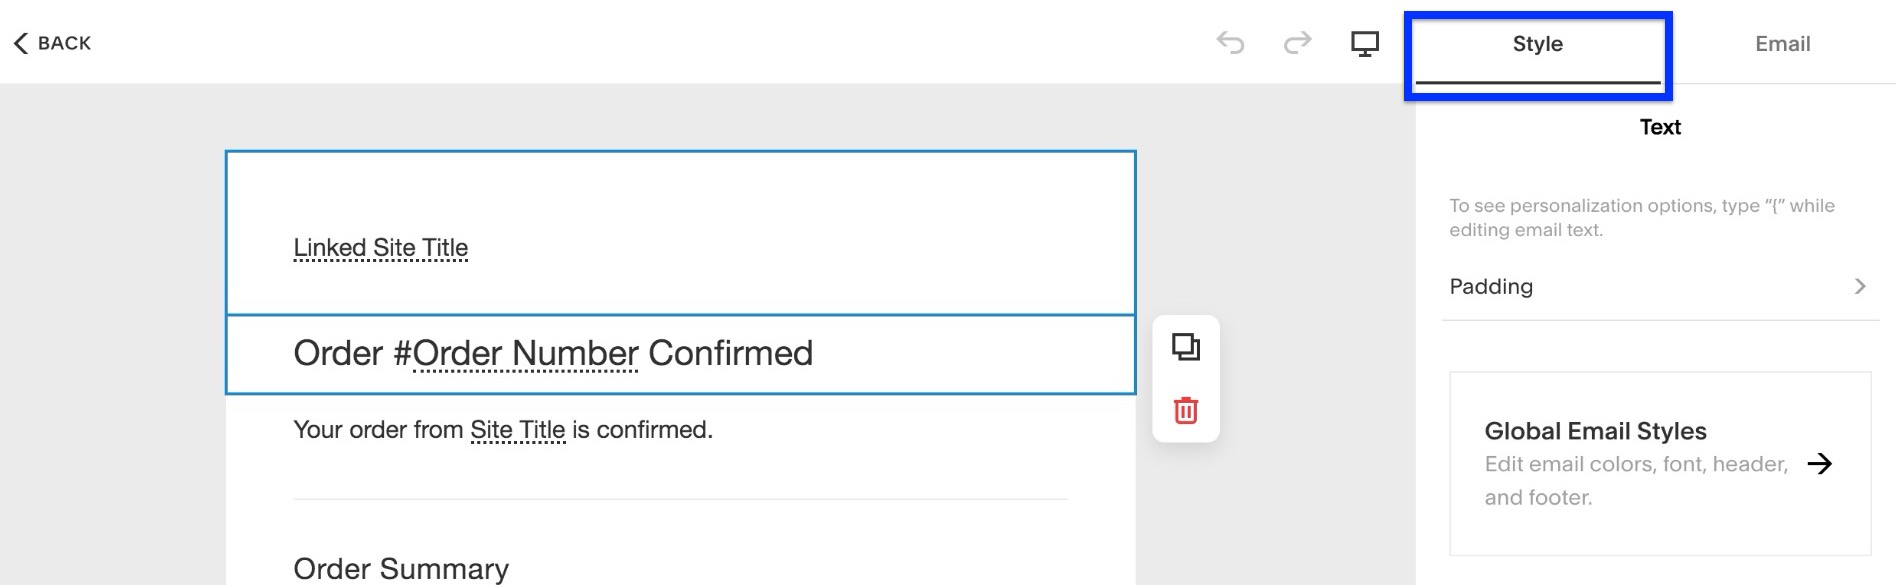
Task: Select the Order Number variable token
Action: click(x=525, y=353)
